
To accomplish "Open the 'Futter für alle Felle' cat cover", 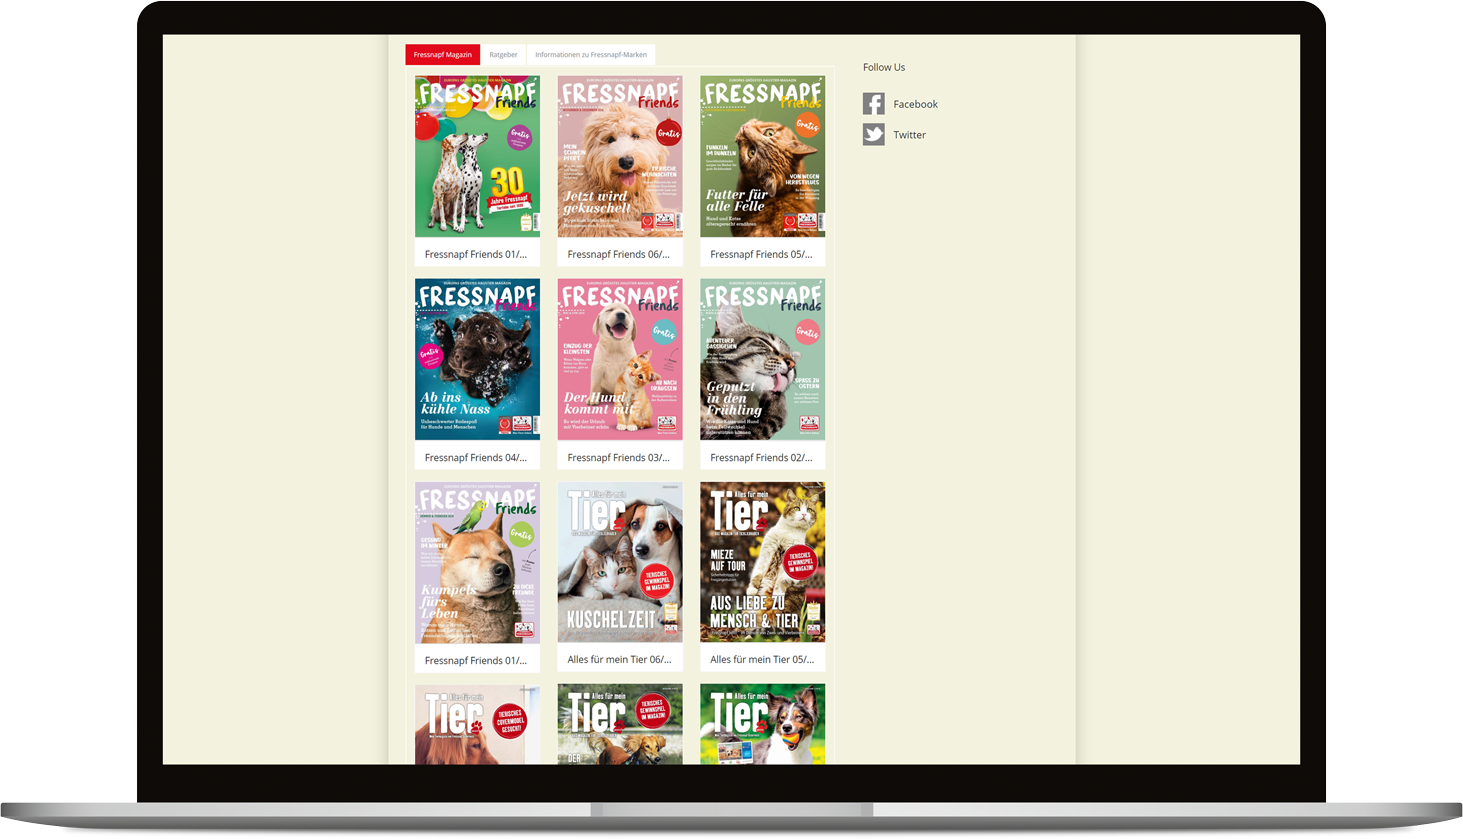I will (762, 156).
